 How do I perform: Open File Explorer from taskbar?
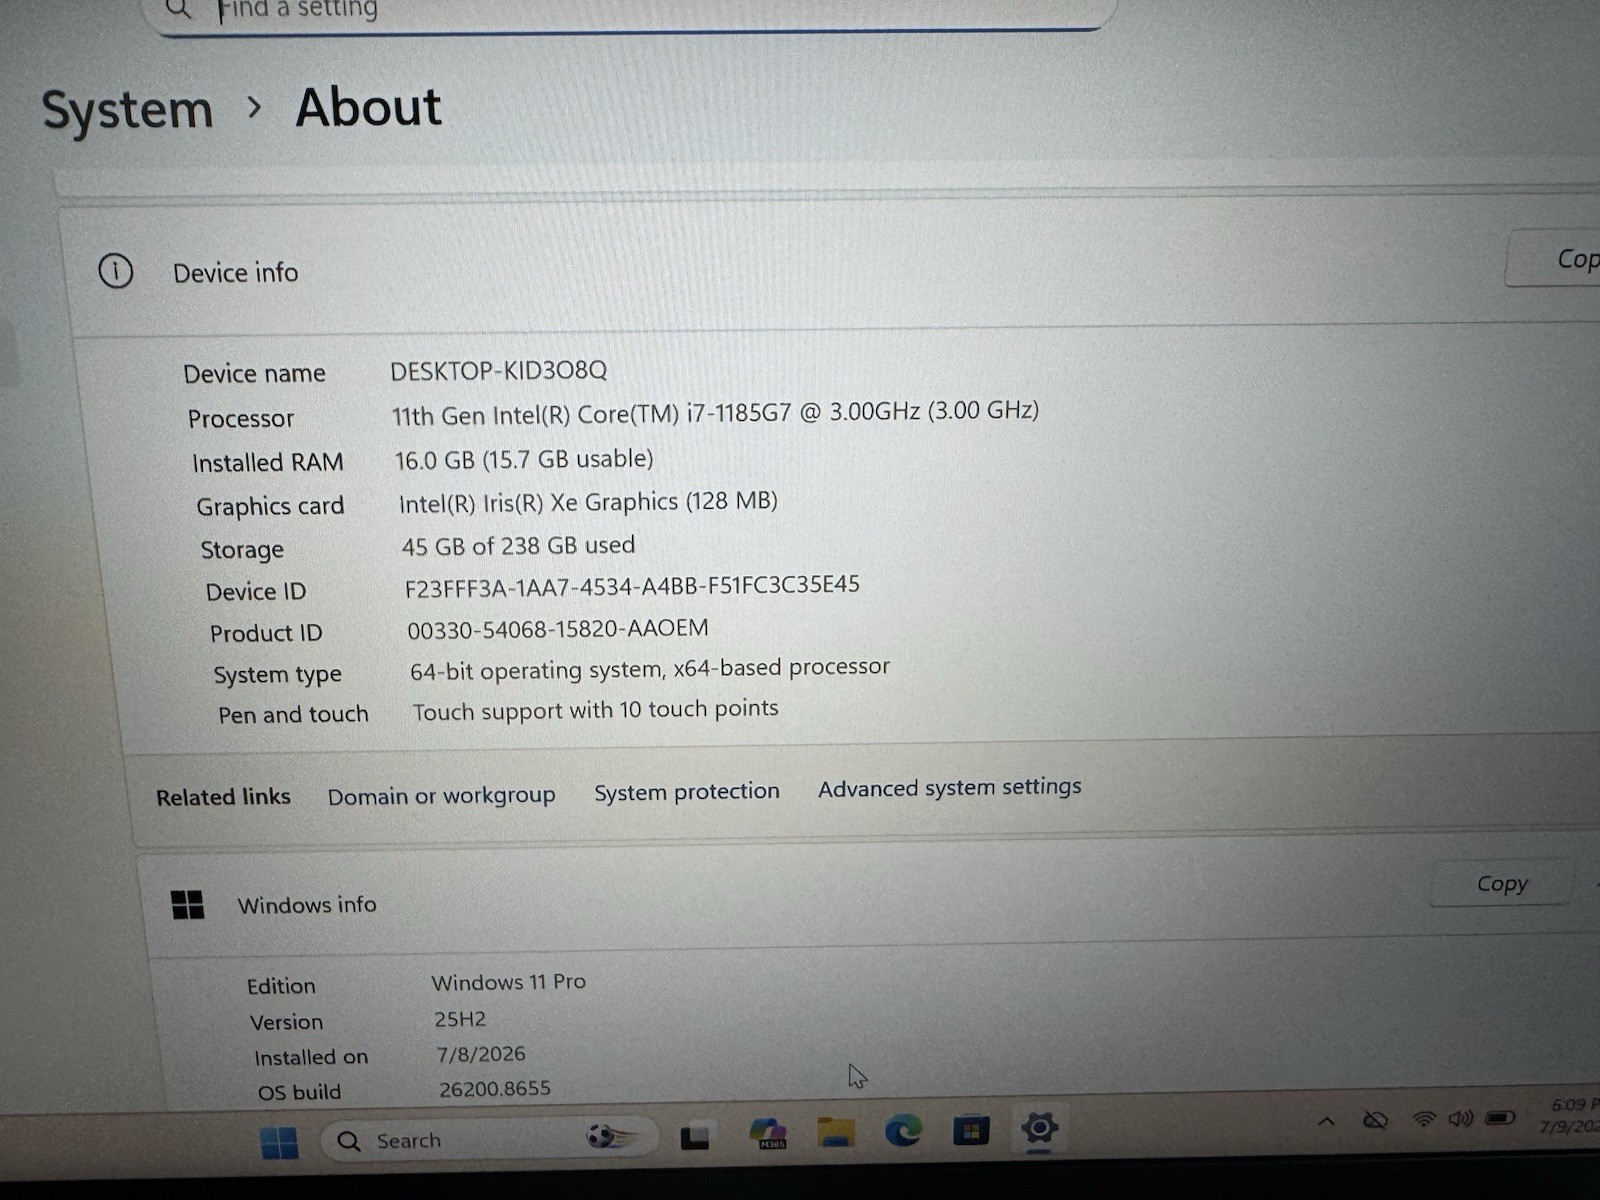[x=836, y=1132]
